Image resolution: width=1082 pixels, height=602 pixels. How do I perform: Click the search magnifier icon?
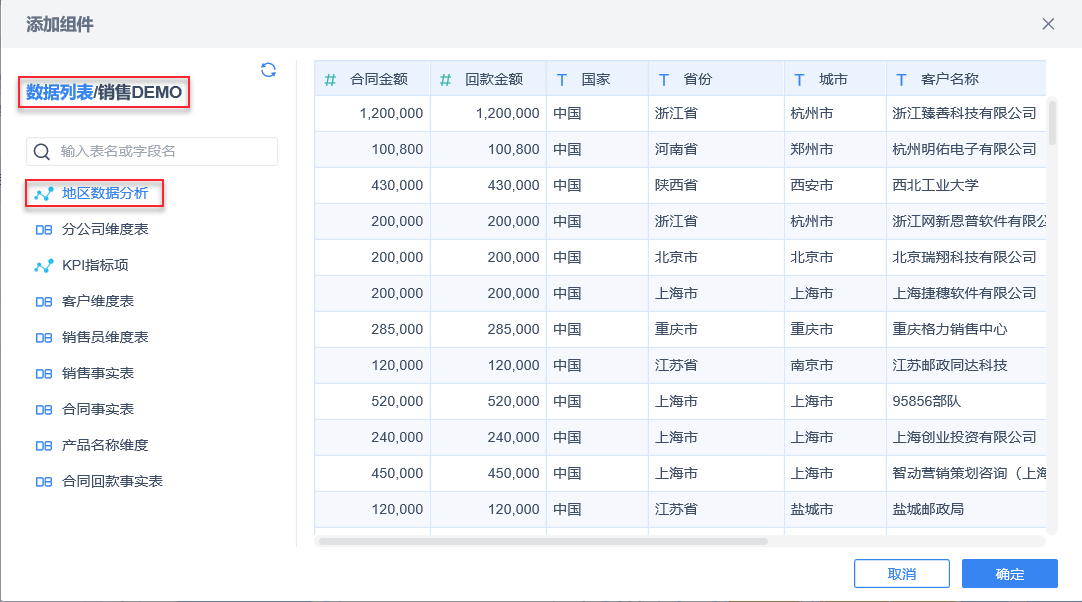(42, 152)
